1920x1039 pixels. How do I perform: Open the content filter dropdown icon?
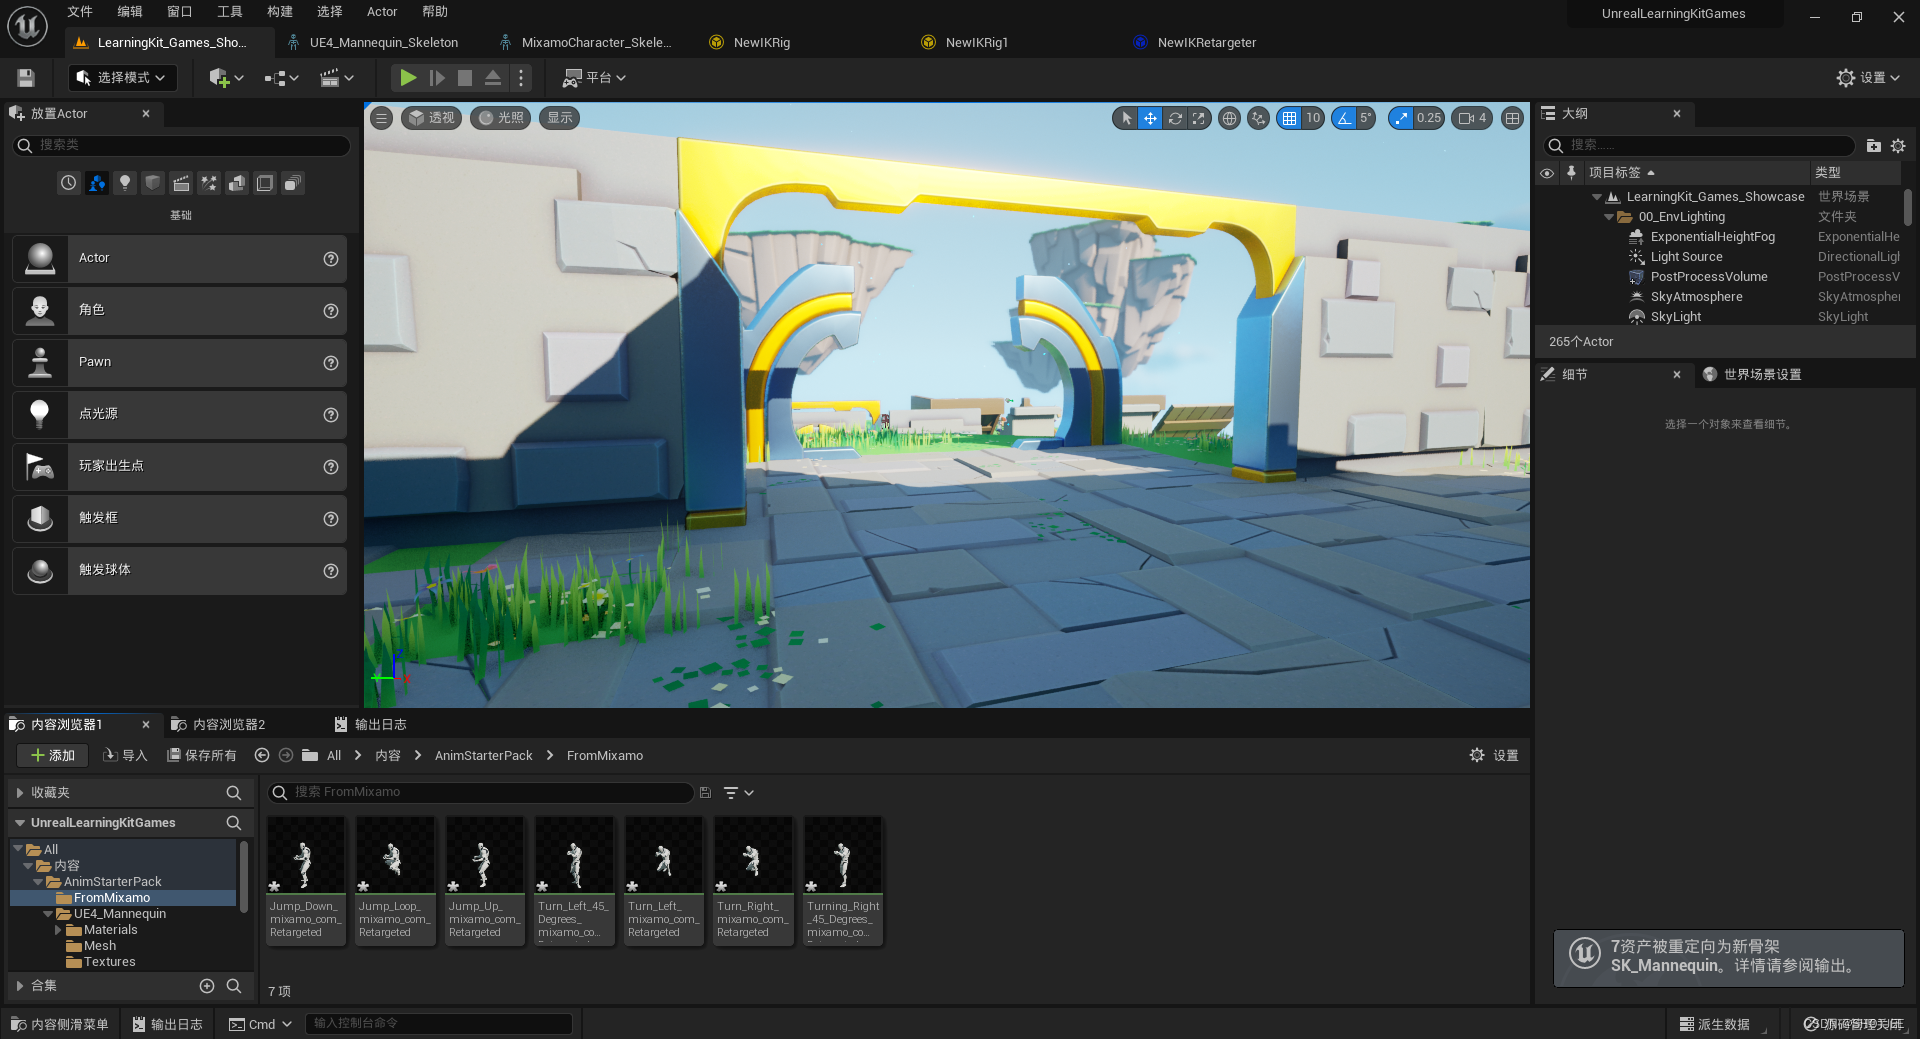[738, 793]
